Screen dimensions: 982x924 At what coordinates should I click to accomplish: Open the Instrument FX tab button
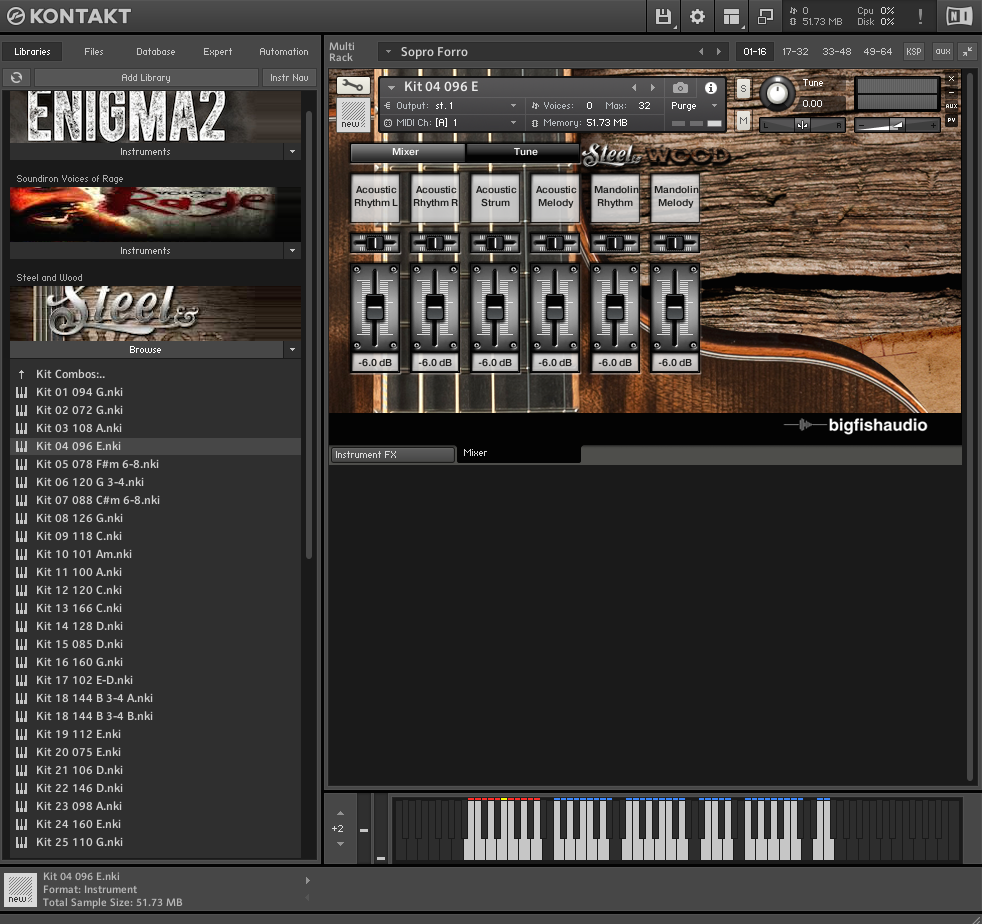(392, 454)
